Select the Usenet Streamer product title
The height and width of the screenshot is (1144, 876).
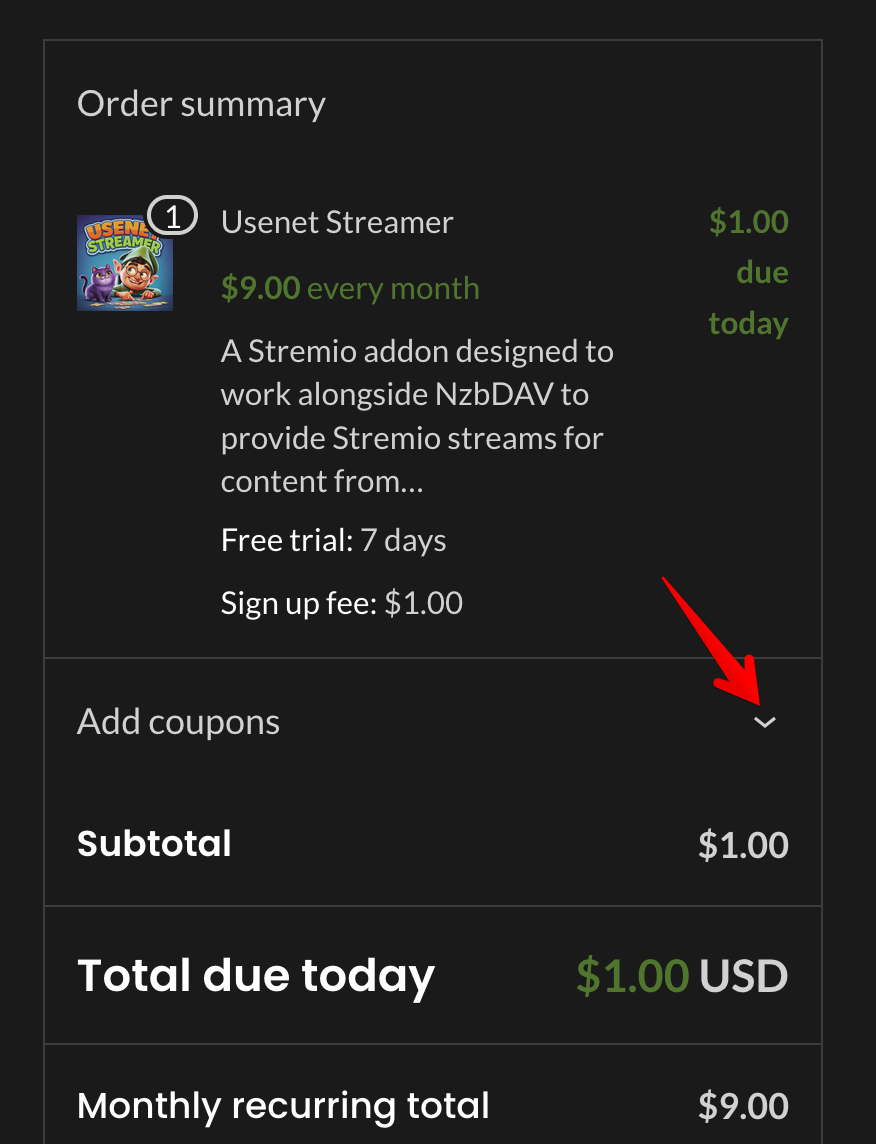point(336,222)
